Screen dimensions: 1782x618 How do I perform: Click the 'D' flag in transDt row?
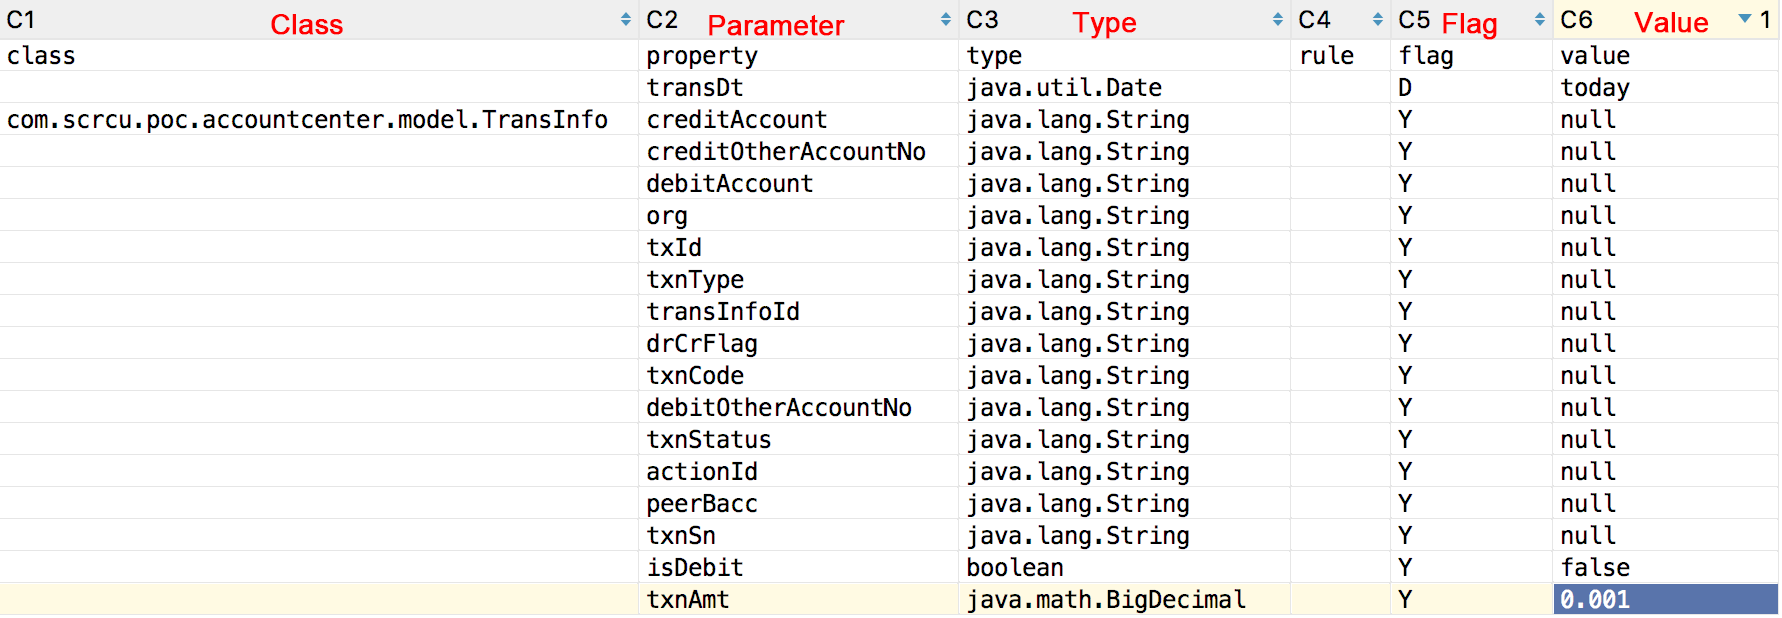(x=1472, y=87)
